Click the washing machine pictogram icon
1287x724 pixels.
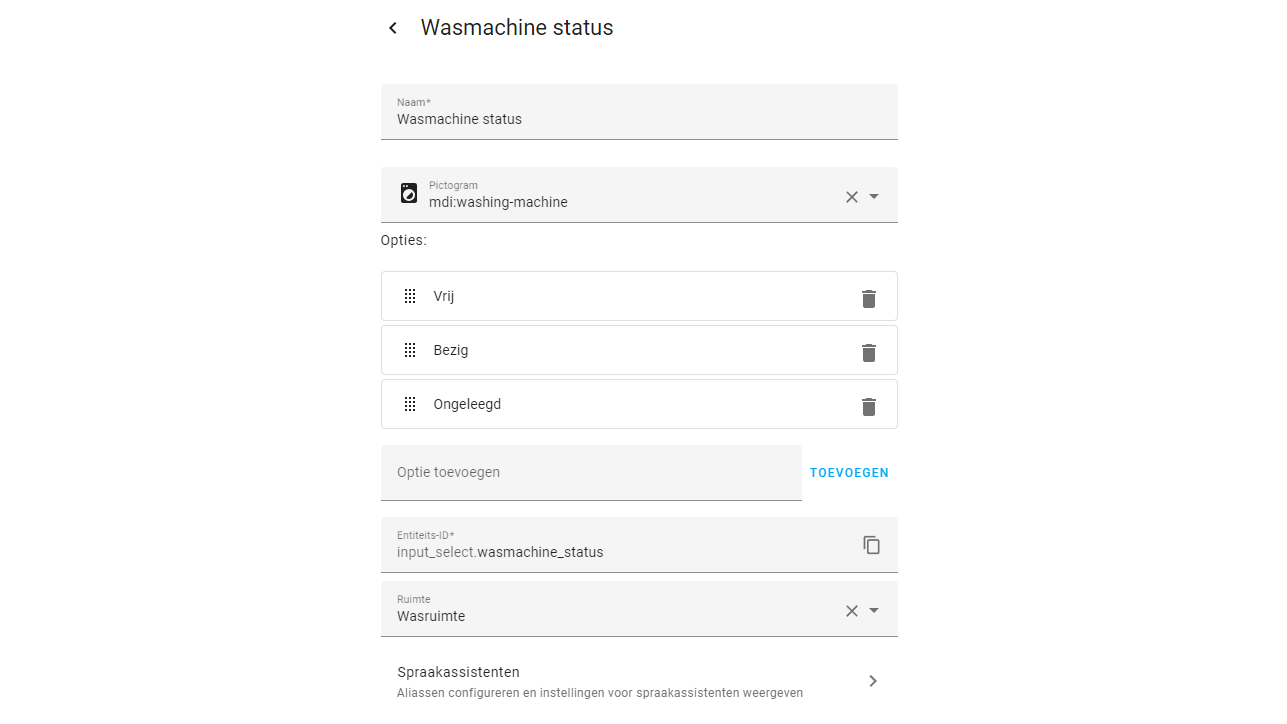(x=409, y=194)
